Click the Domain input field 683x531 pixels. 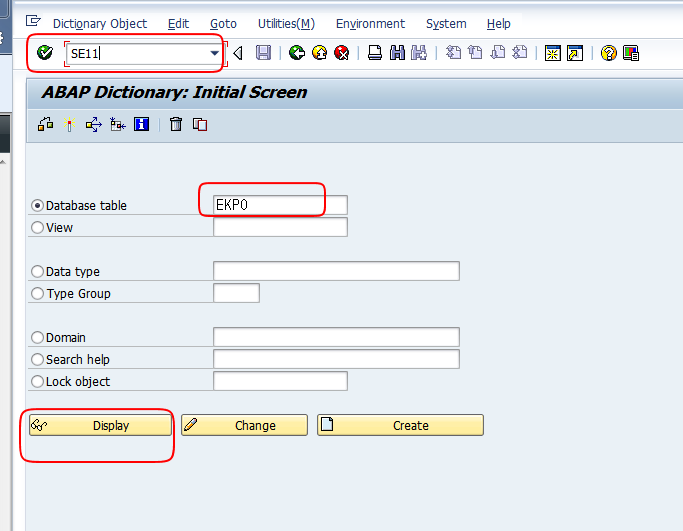(x=336, y=337)
